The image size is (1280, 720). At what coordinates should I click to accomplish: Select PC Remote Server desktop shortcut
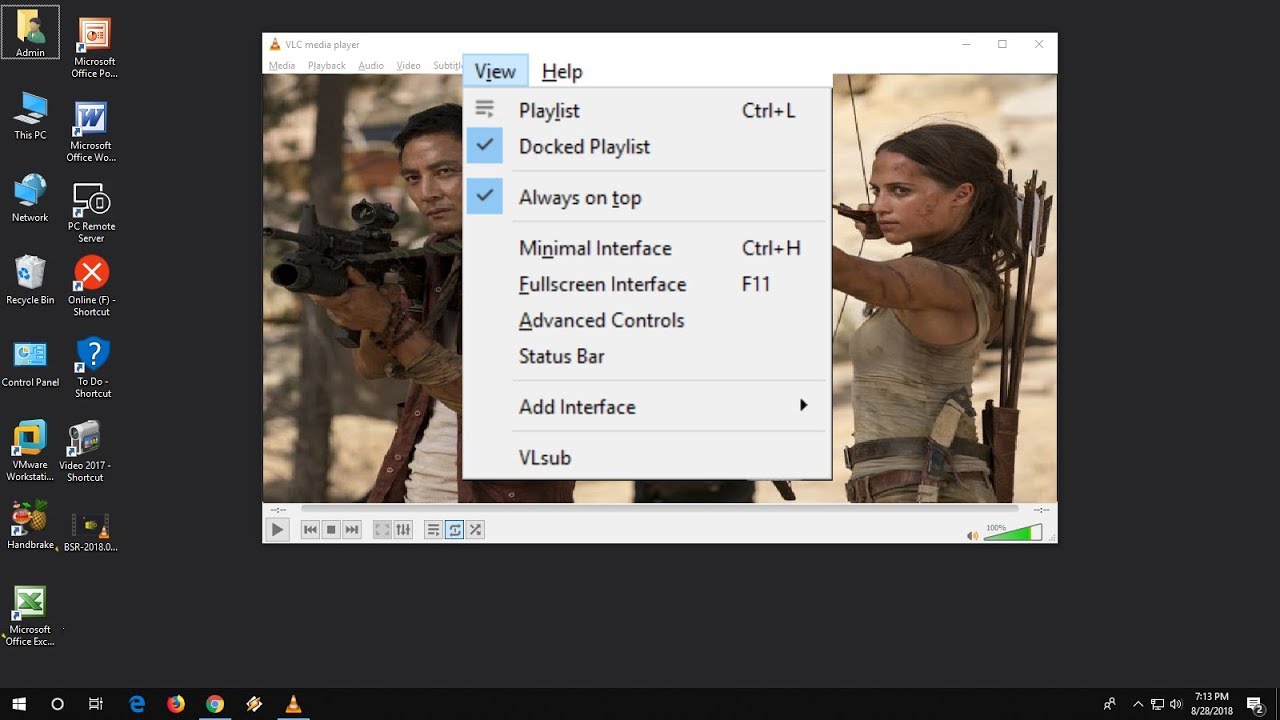coord(91,213)
